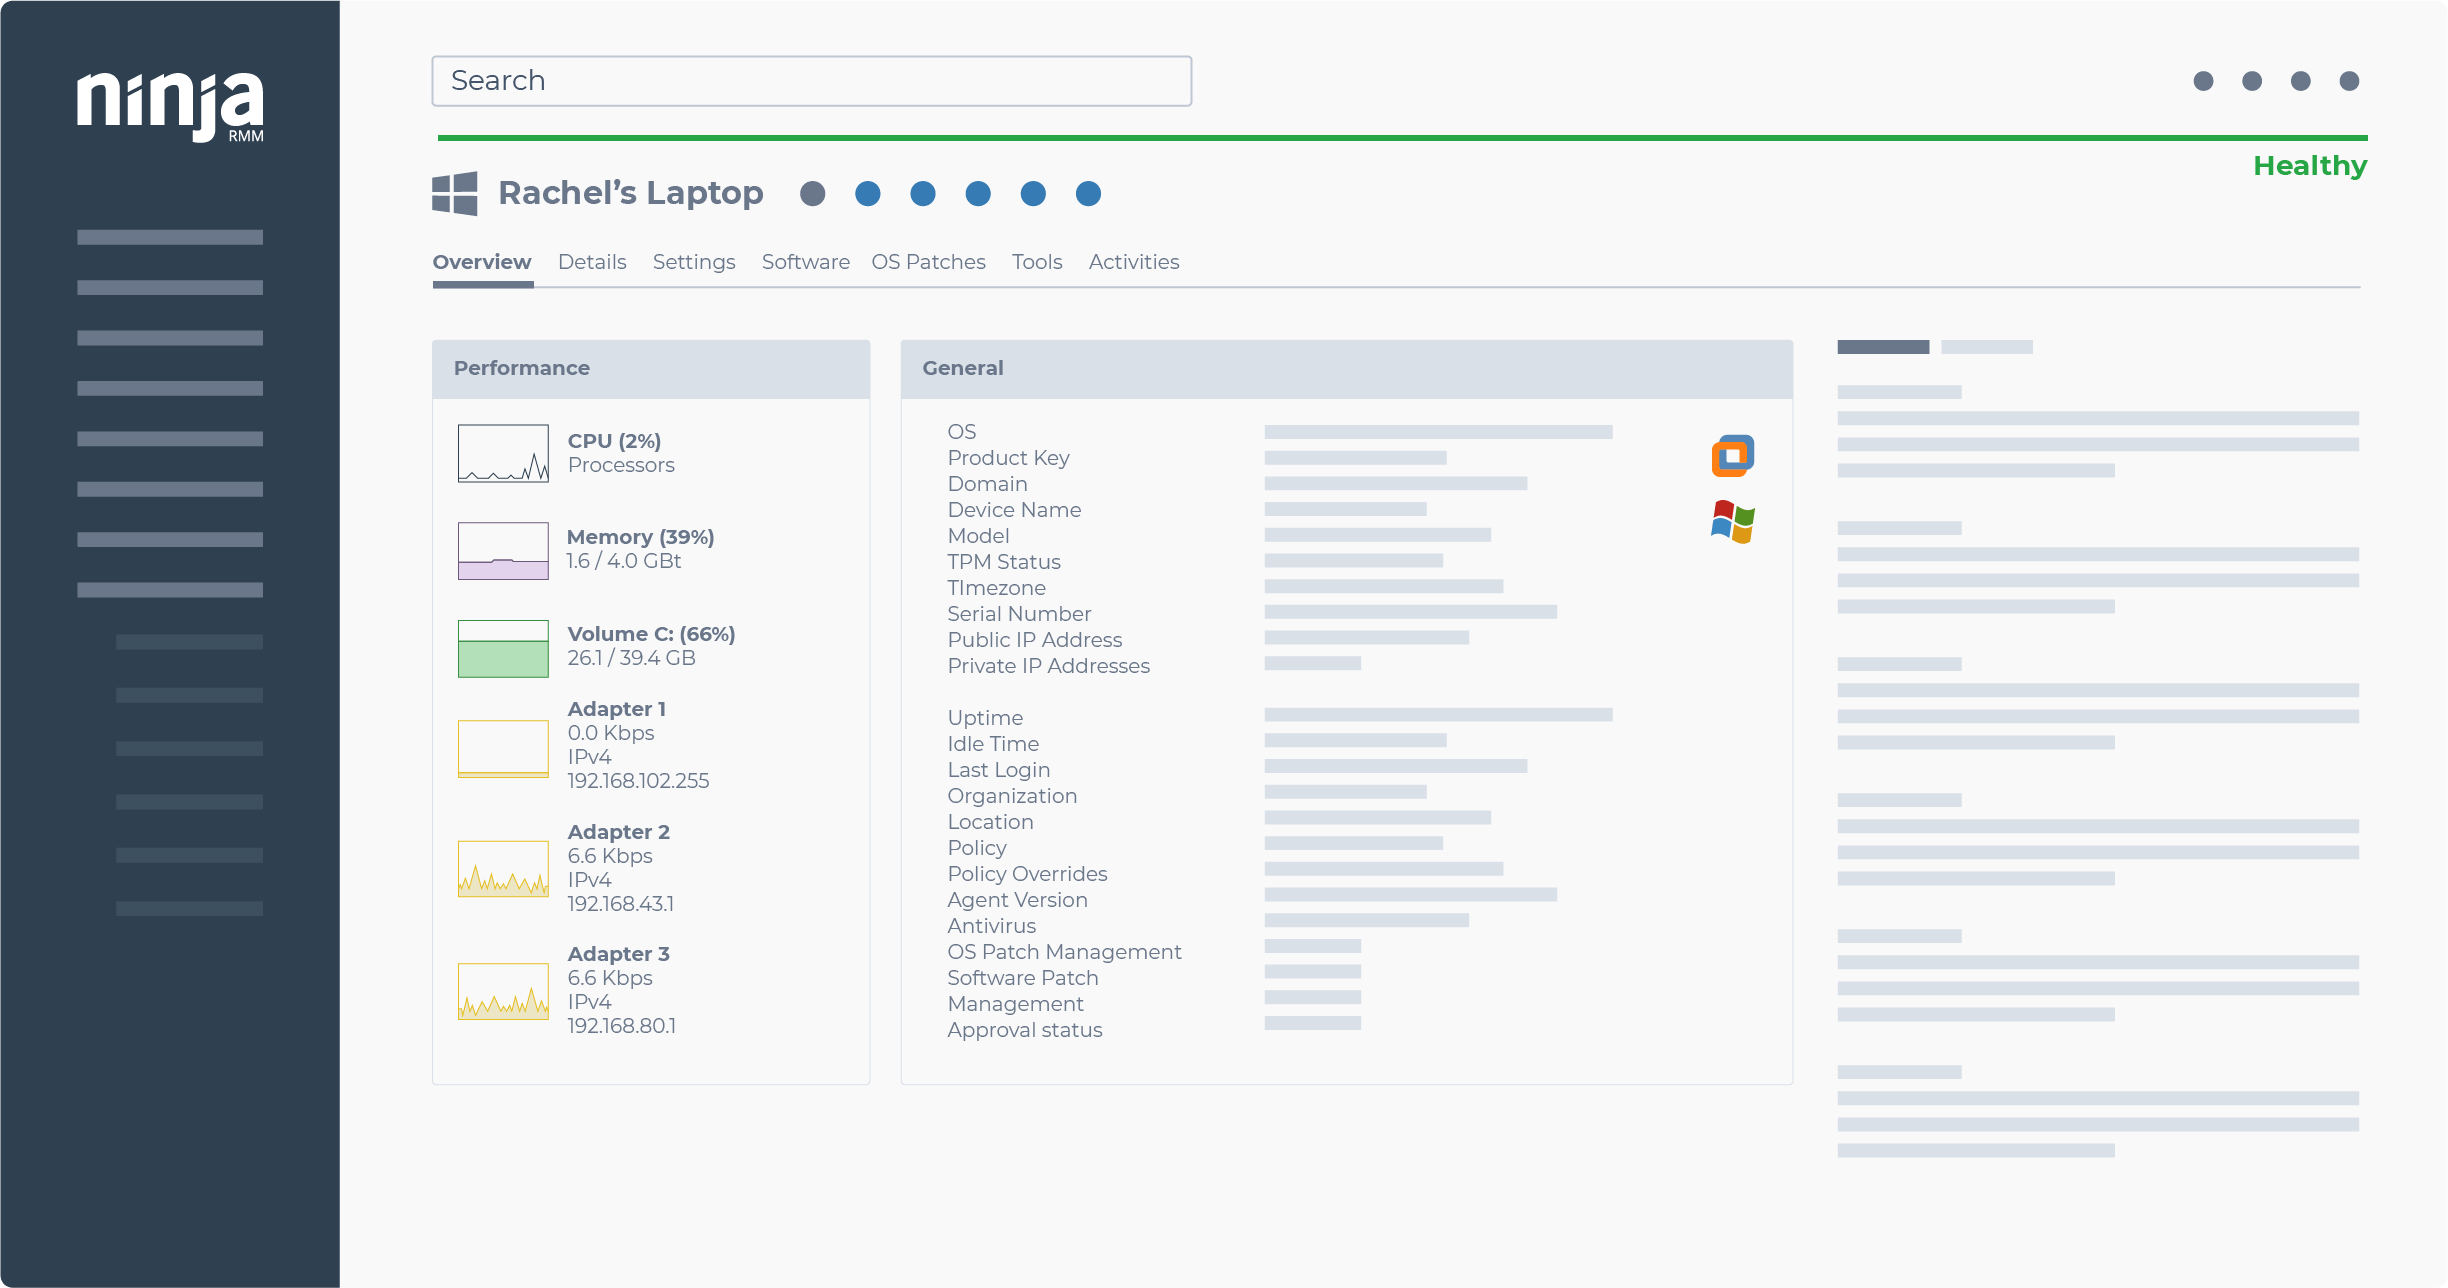Open the OS Patches tab
Screen dimensions: 2448x1288
[928, 262]
